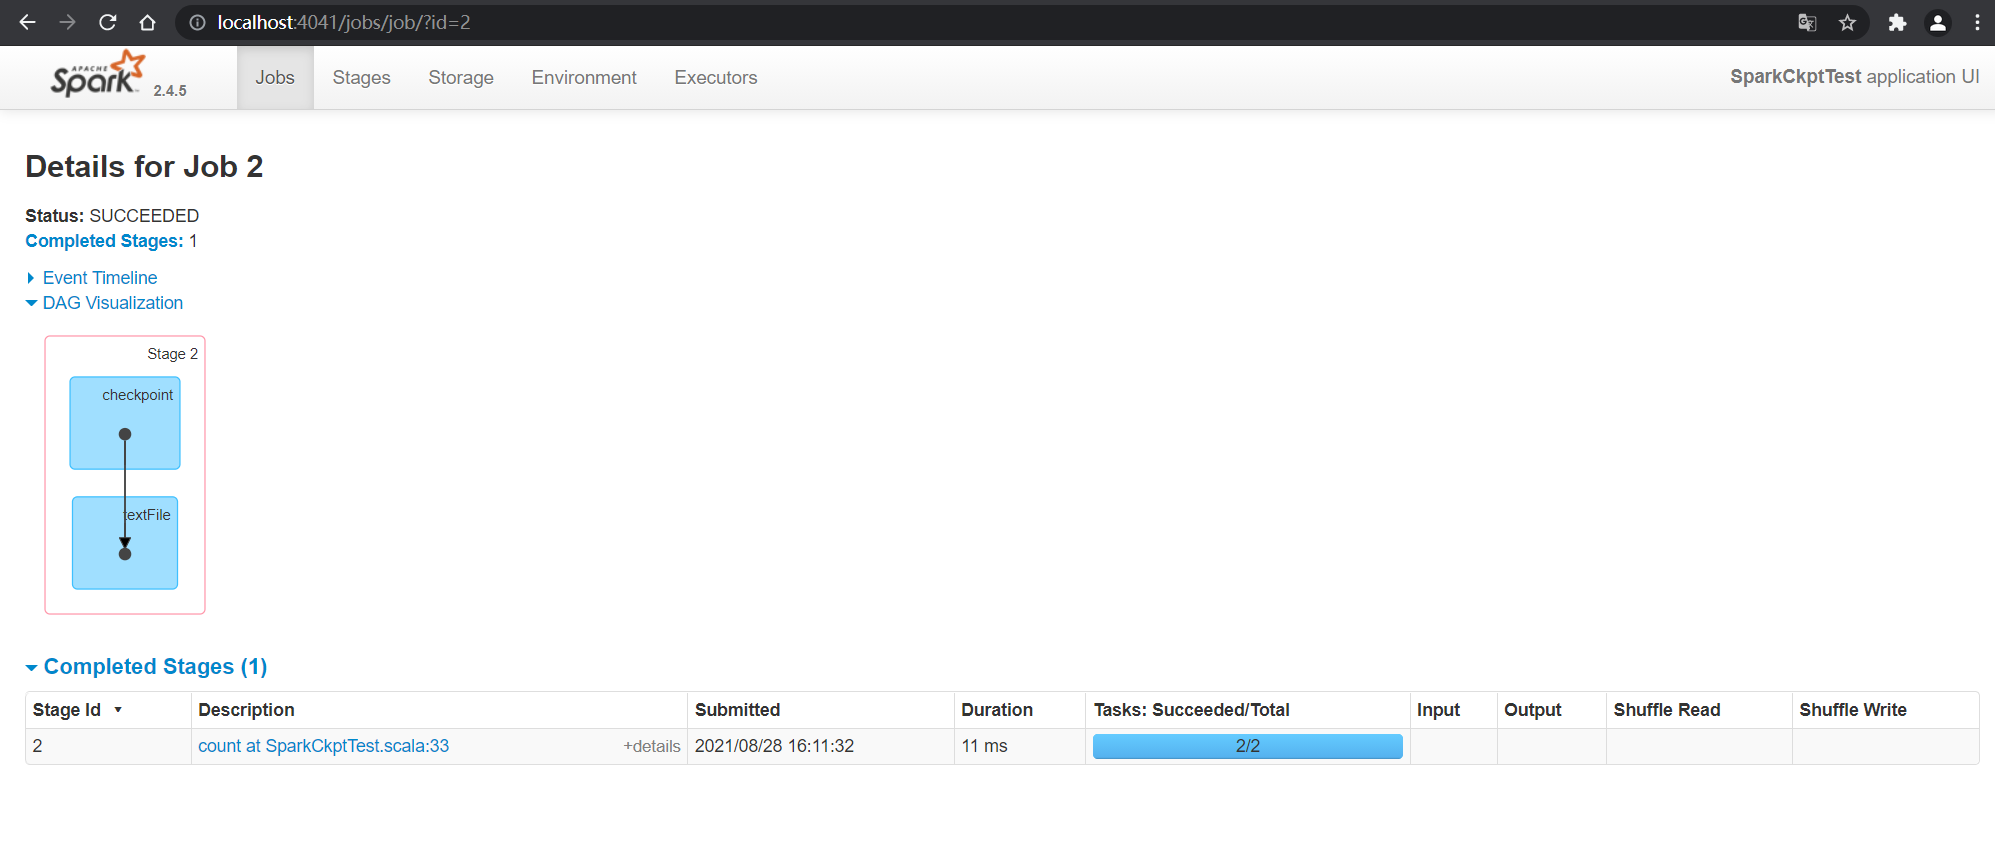
Task: View site information icon in address bar
Action: pyautogui.click(x=198, y=22)
